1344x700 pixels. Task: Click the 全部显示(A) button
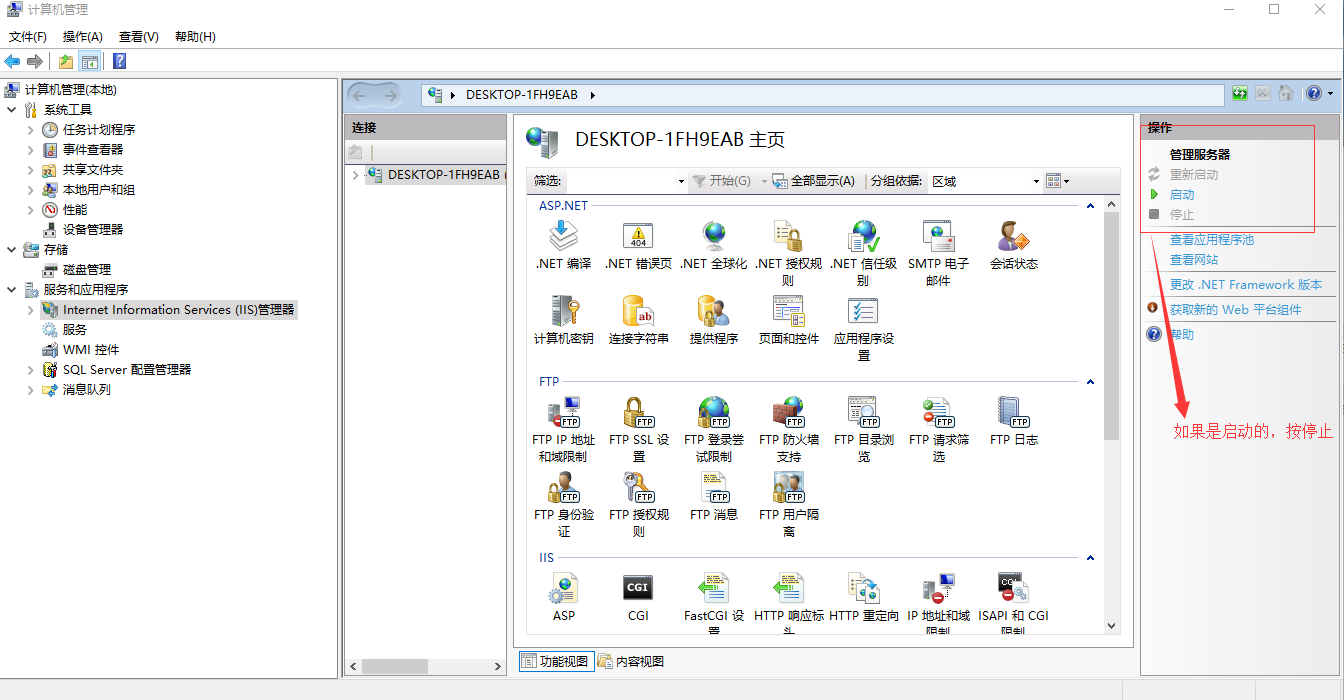tap(814, 181)
